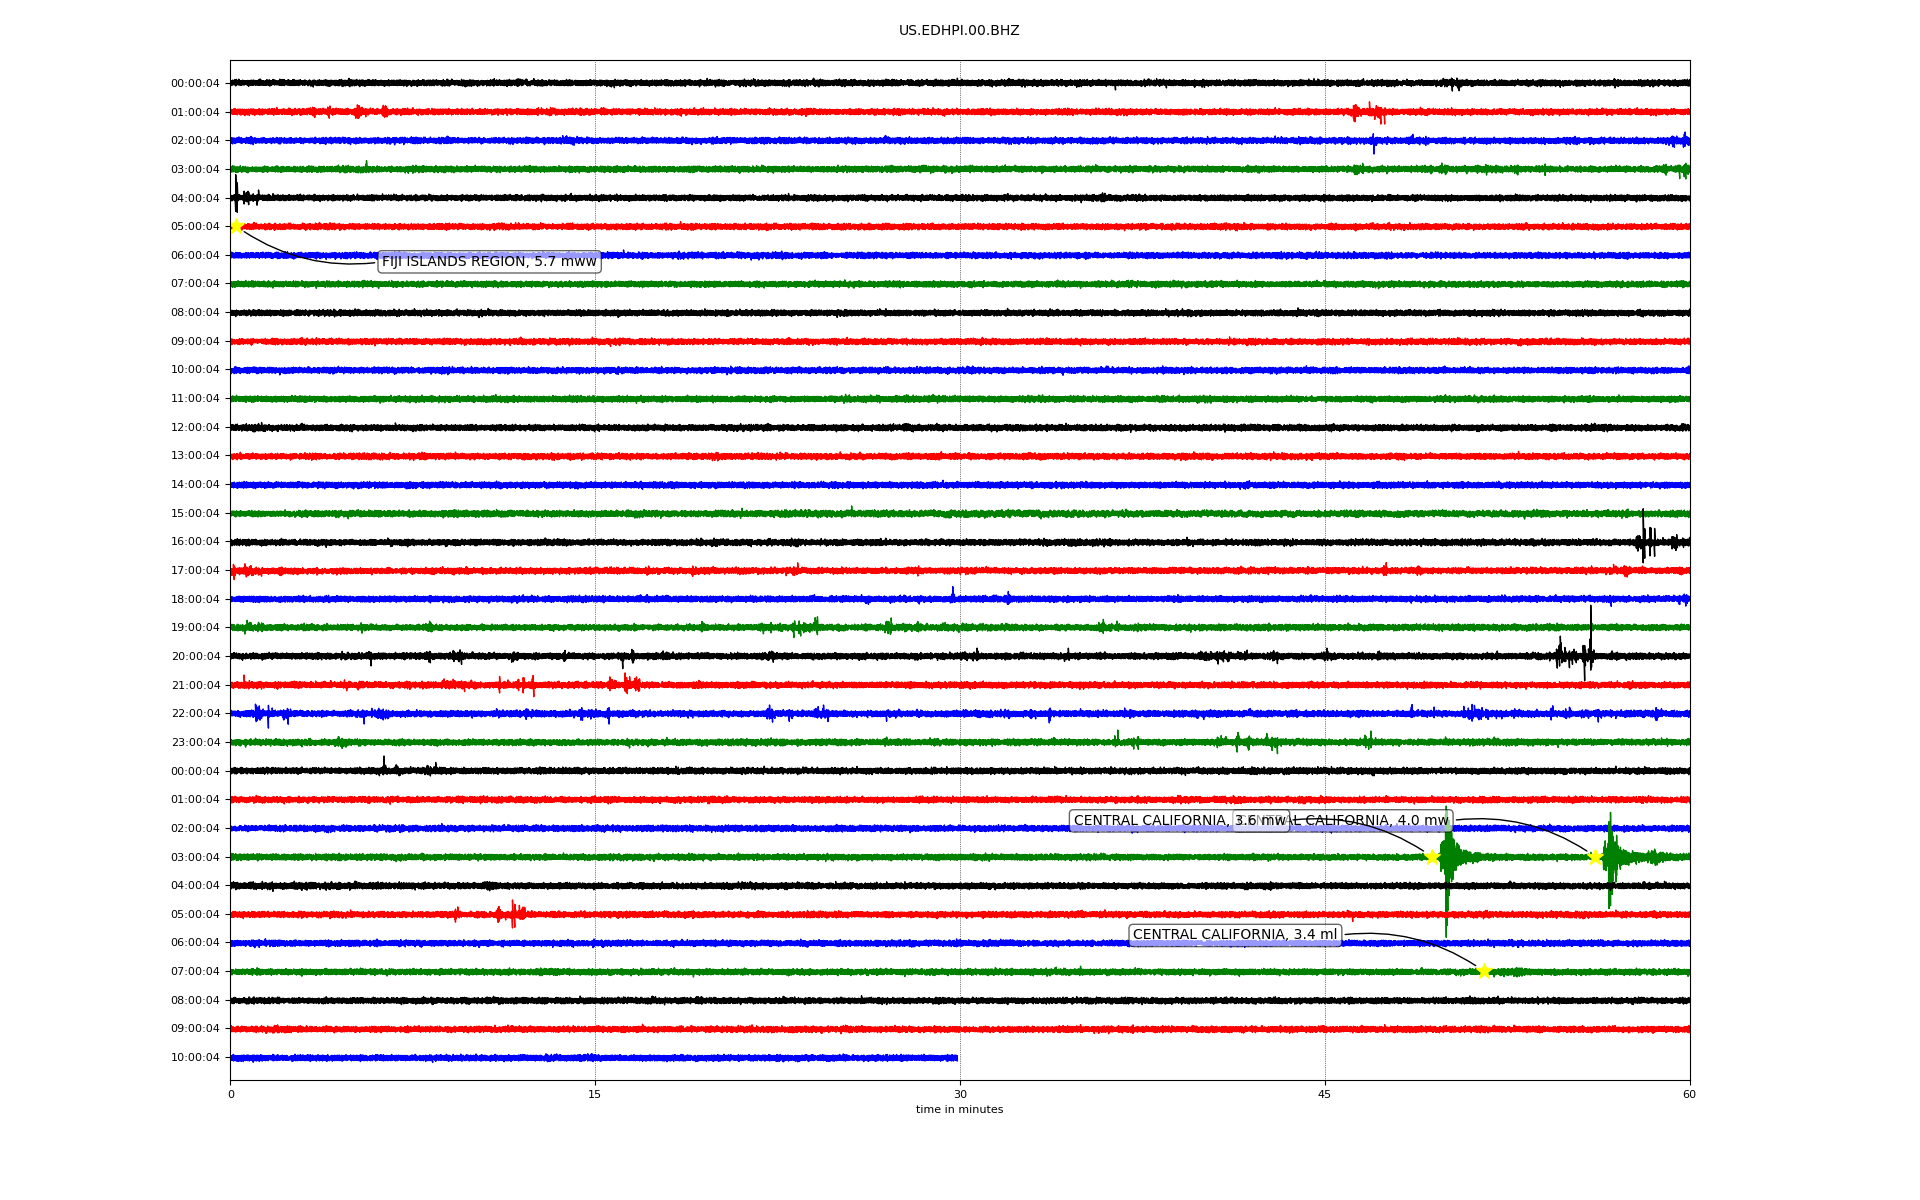
Task: Select the CENTRAL CALIFORNIA, 3.4 ml label
Action: (x=1234, y=935)
